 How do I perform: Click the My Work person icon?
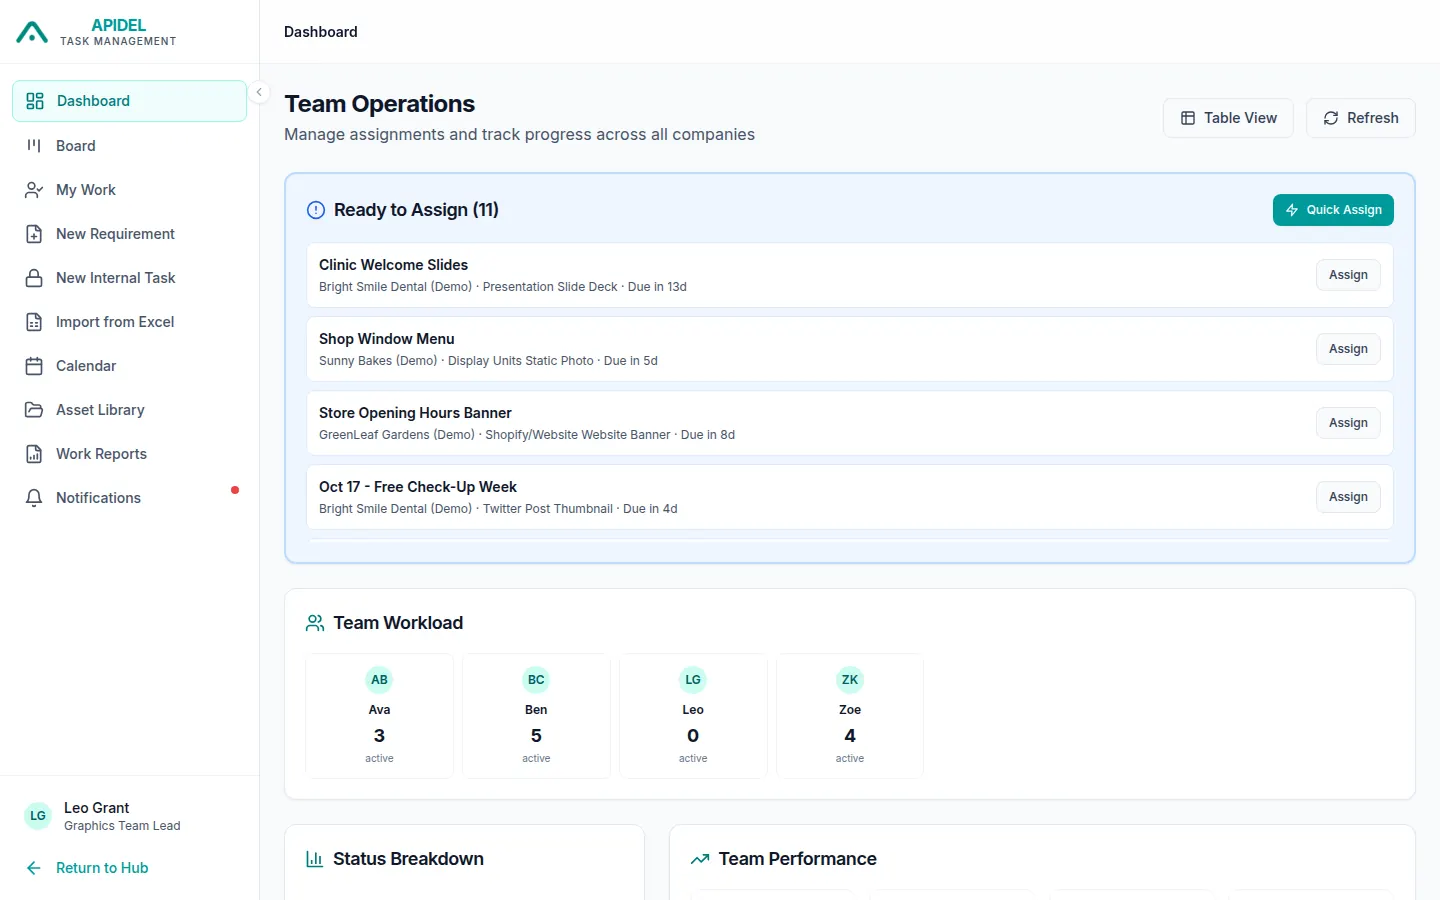pos(34,190)
